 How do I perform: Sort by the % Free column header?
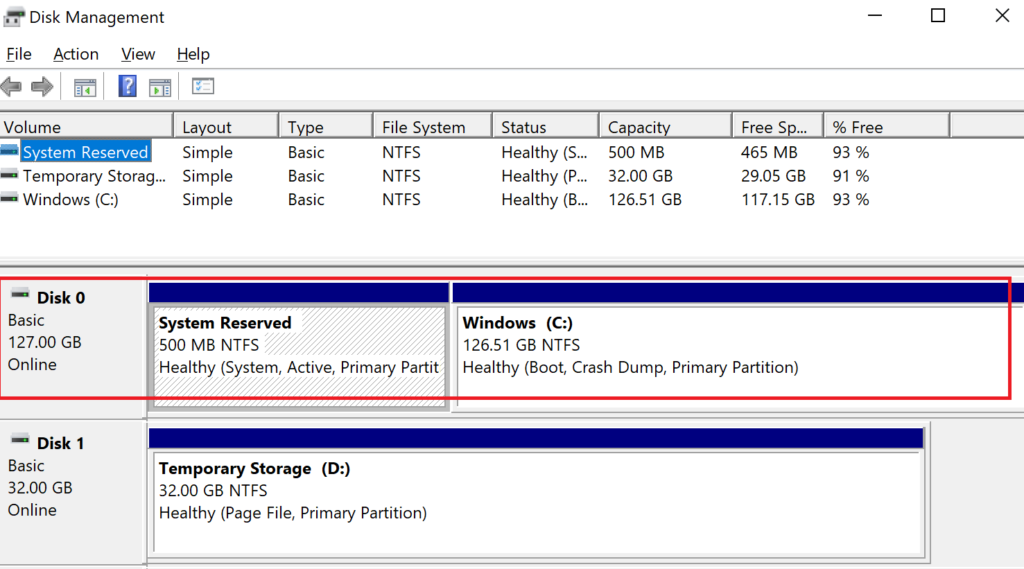(x=887, y=126)
